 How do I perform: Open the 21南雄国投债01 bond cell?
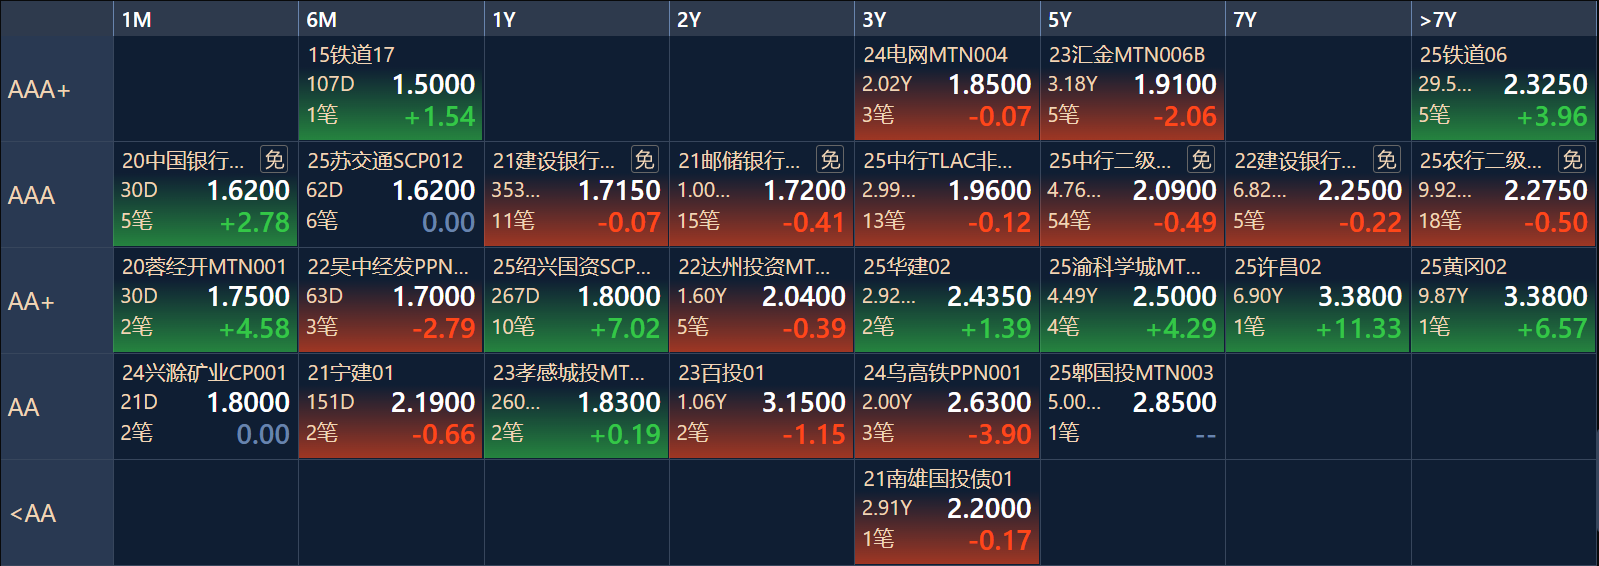pos(947,513)
